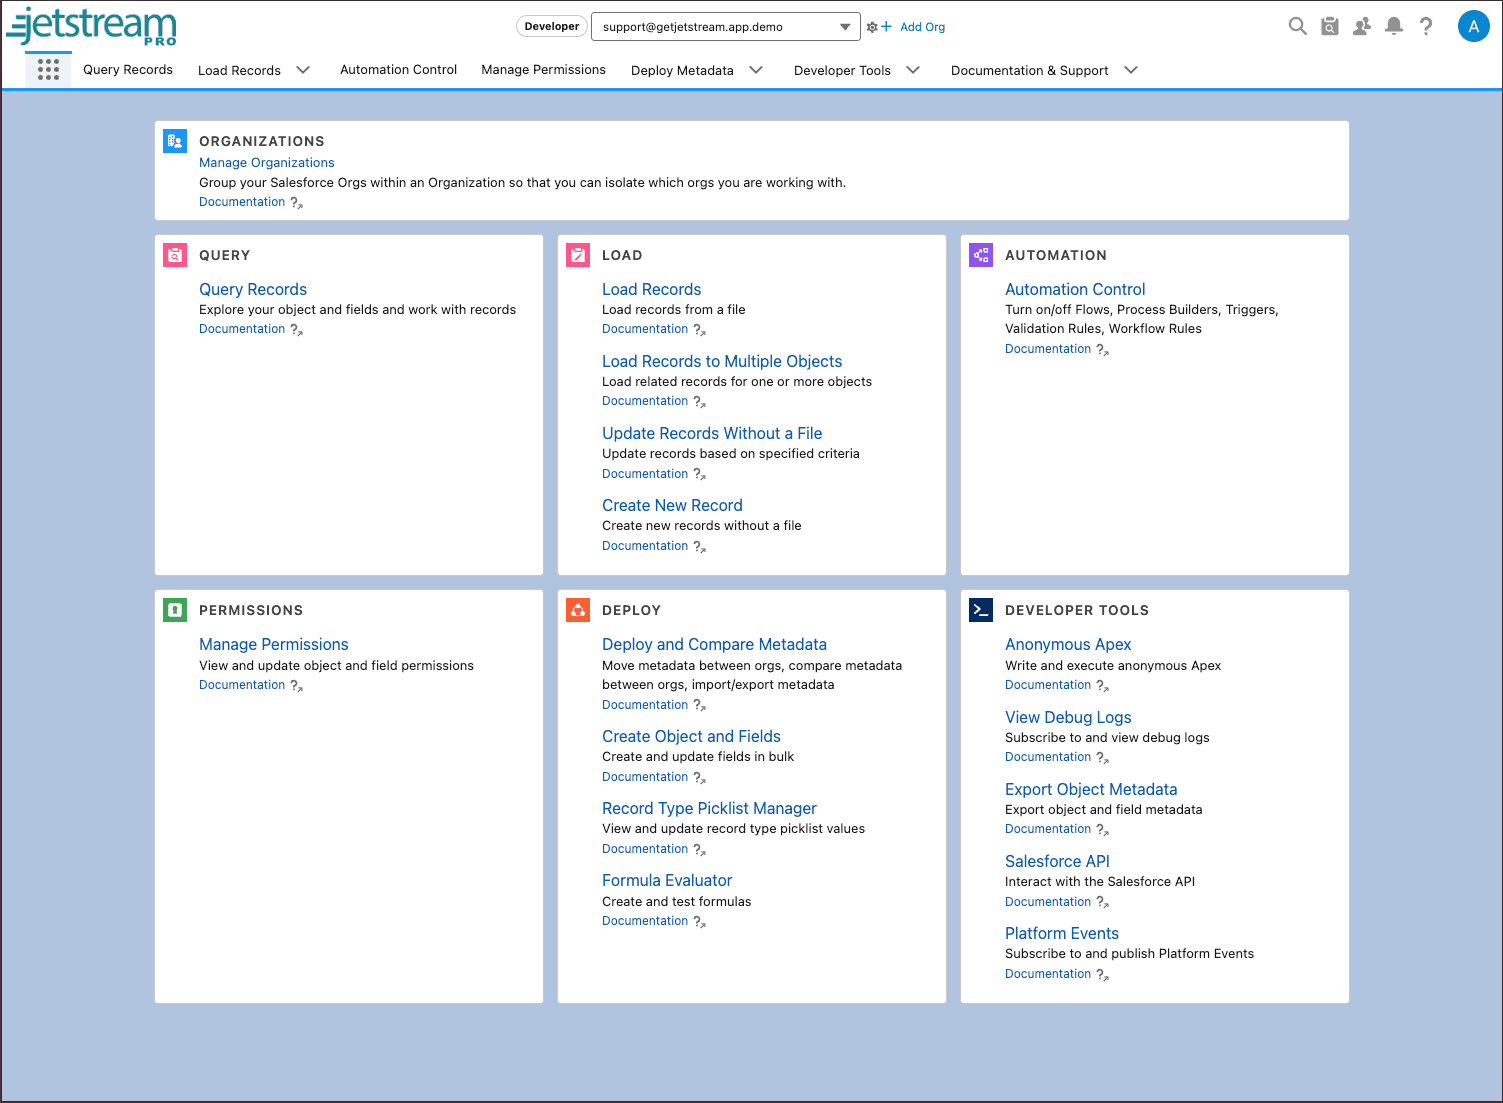Open Automation Control link in Automation card
This screenshot has width=1503, height=1103.
pyautogui.click(x=1075, y=289)
